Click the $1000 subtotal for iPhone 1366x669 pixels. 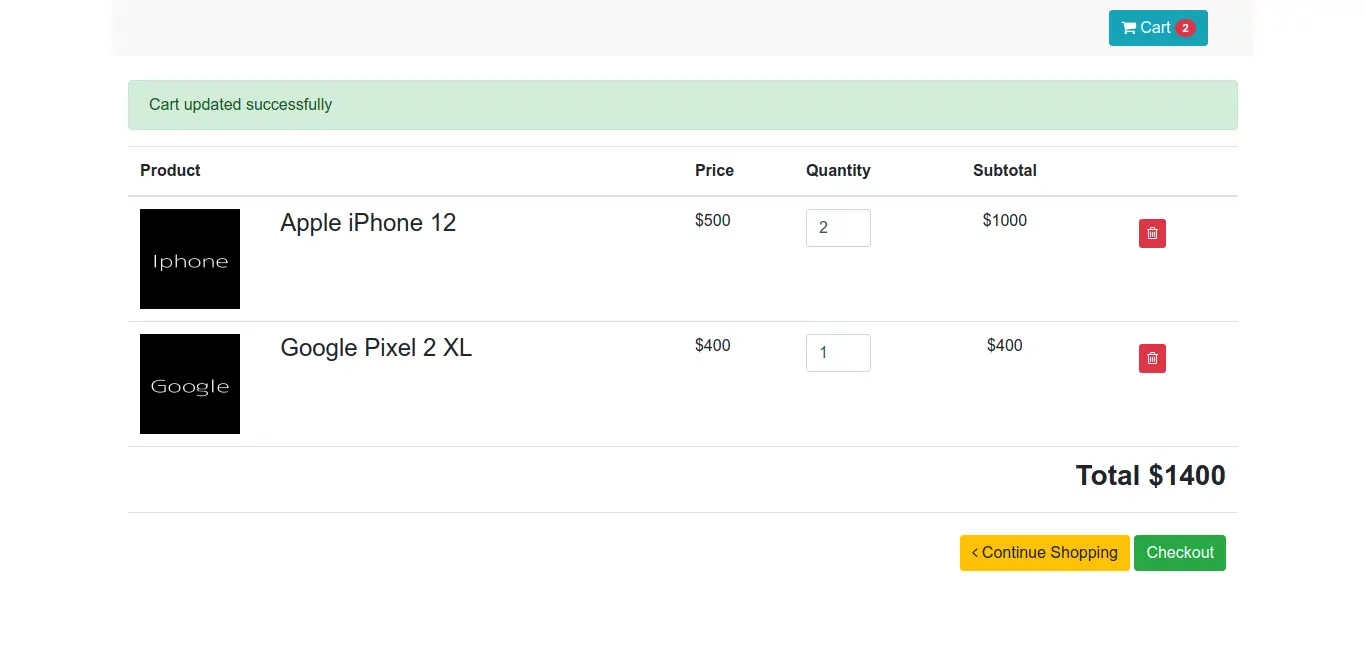point(1004,221)
